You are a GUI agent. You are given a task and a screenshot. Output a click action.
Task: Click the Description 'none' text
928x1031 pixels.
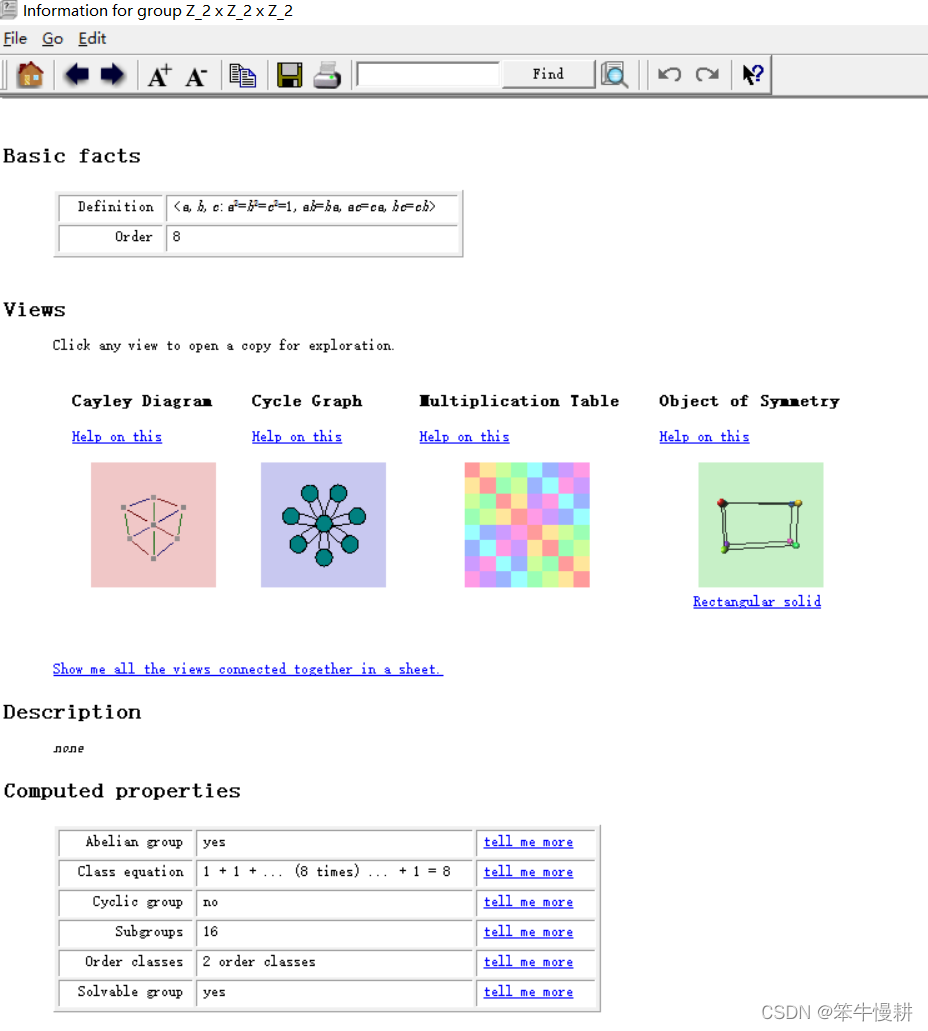pyautogui.click(x=69, y=749)
